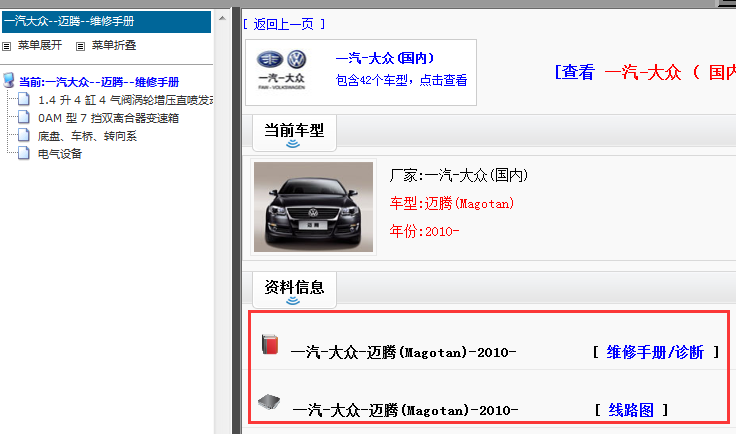736x434 pixels.
Task: Open root node 当前:一汽大众--迈腾--维修手册
Action: pyautogui.click(x=99, y=82)
